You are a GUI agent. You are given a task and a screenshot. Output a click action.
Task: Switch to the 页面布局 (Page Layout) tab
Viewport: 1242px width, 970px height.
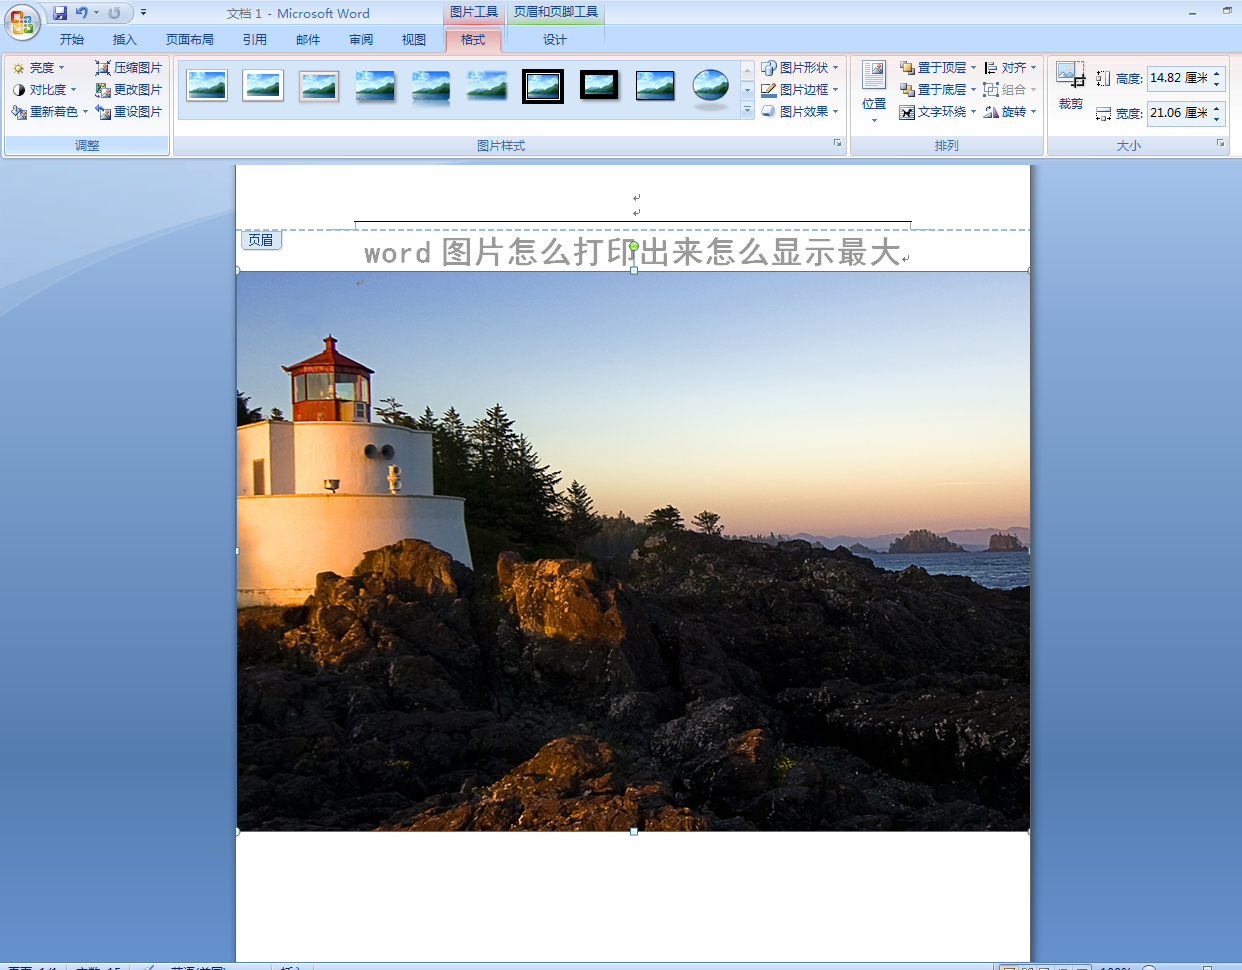[190, 40]
